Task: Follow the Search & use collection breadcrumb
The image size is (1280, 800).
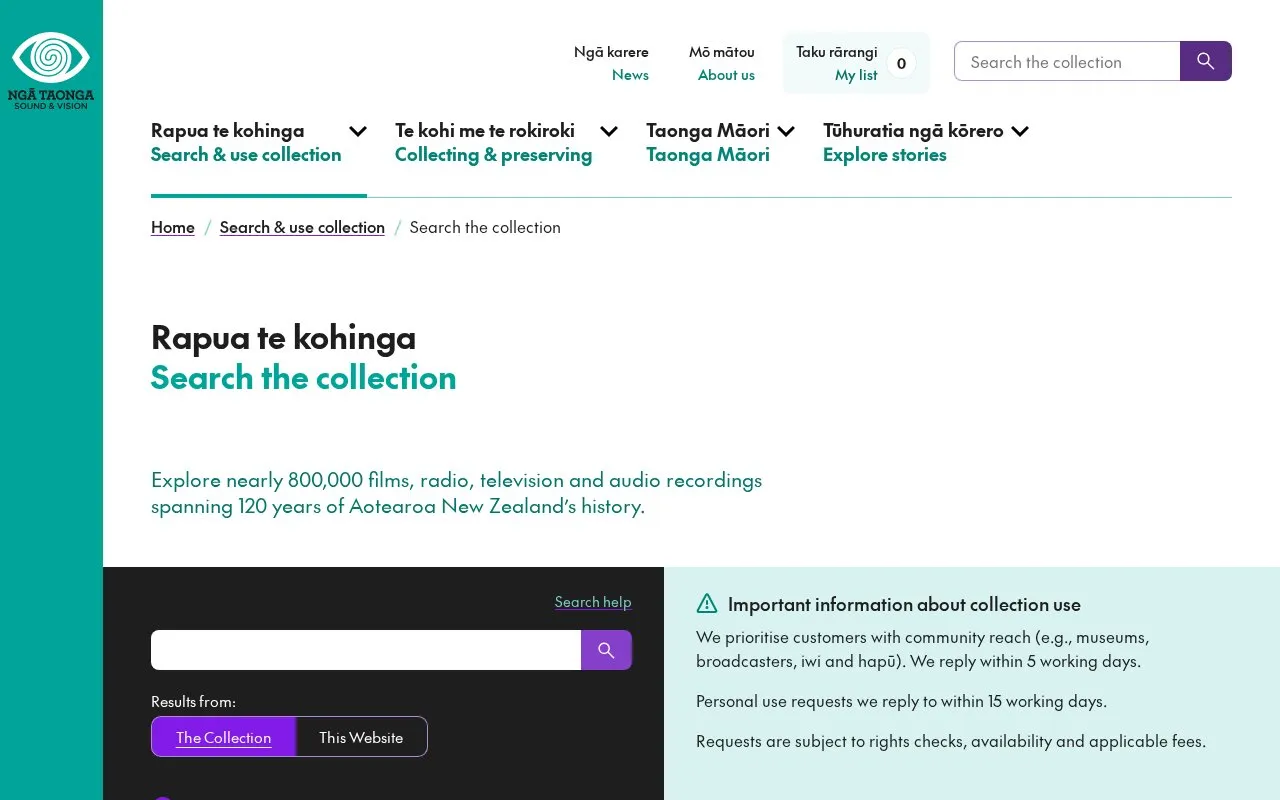Action: coord(302,227)
